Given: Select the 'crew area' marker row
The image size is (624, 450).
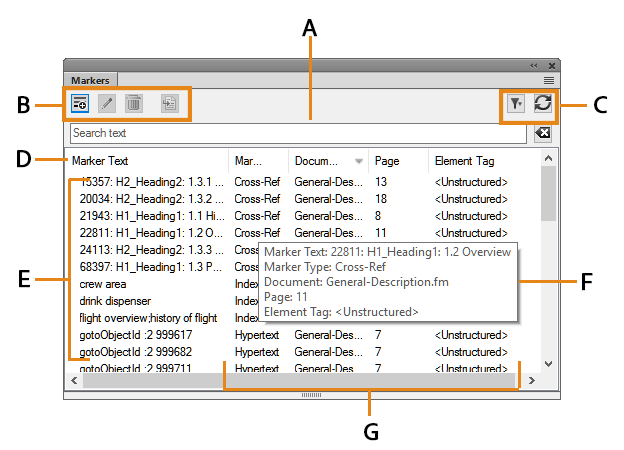Looking at the screenshot, I should coord(103,284).
